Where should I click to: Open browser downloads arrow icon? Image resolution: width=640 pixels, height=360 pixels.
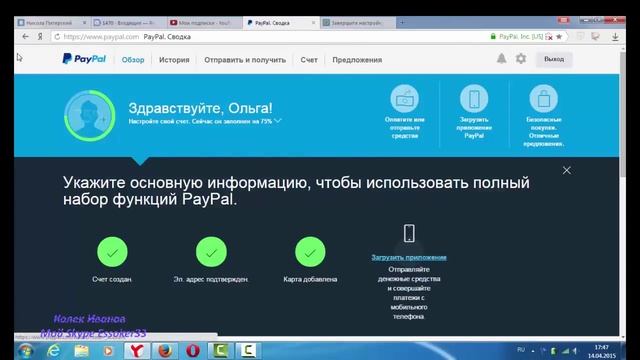615,37
